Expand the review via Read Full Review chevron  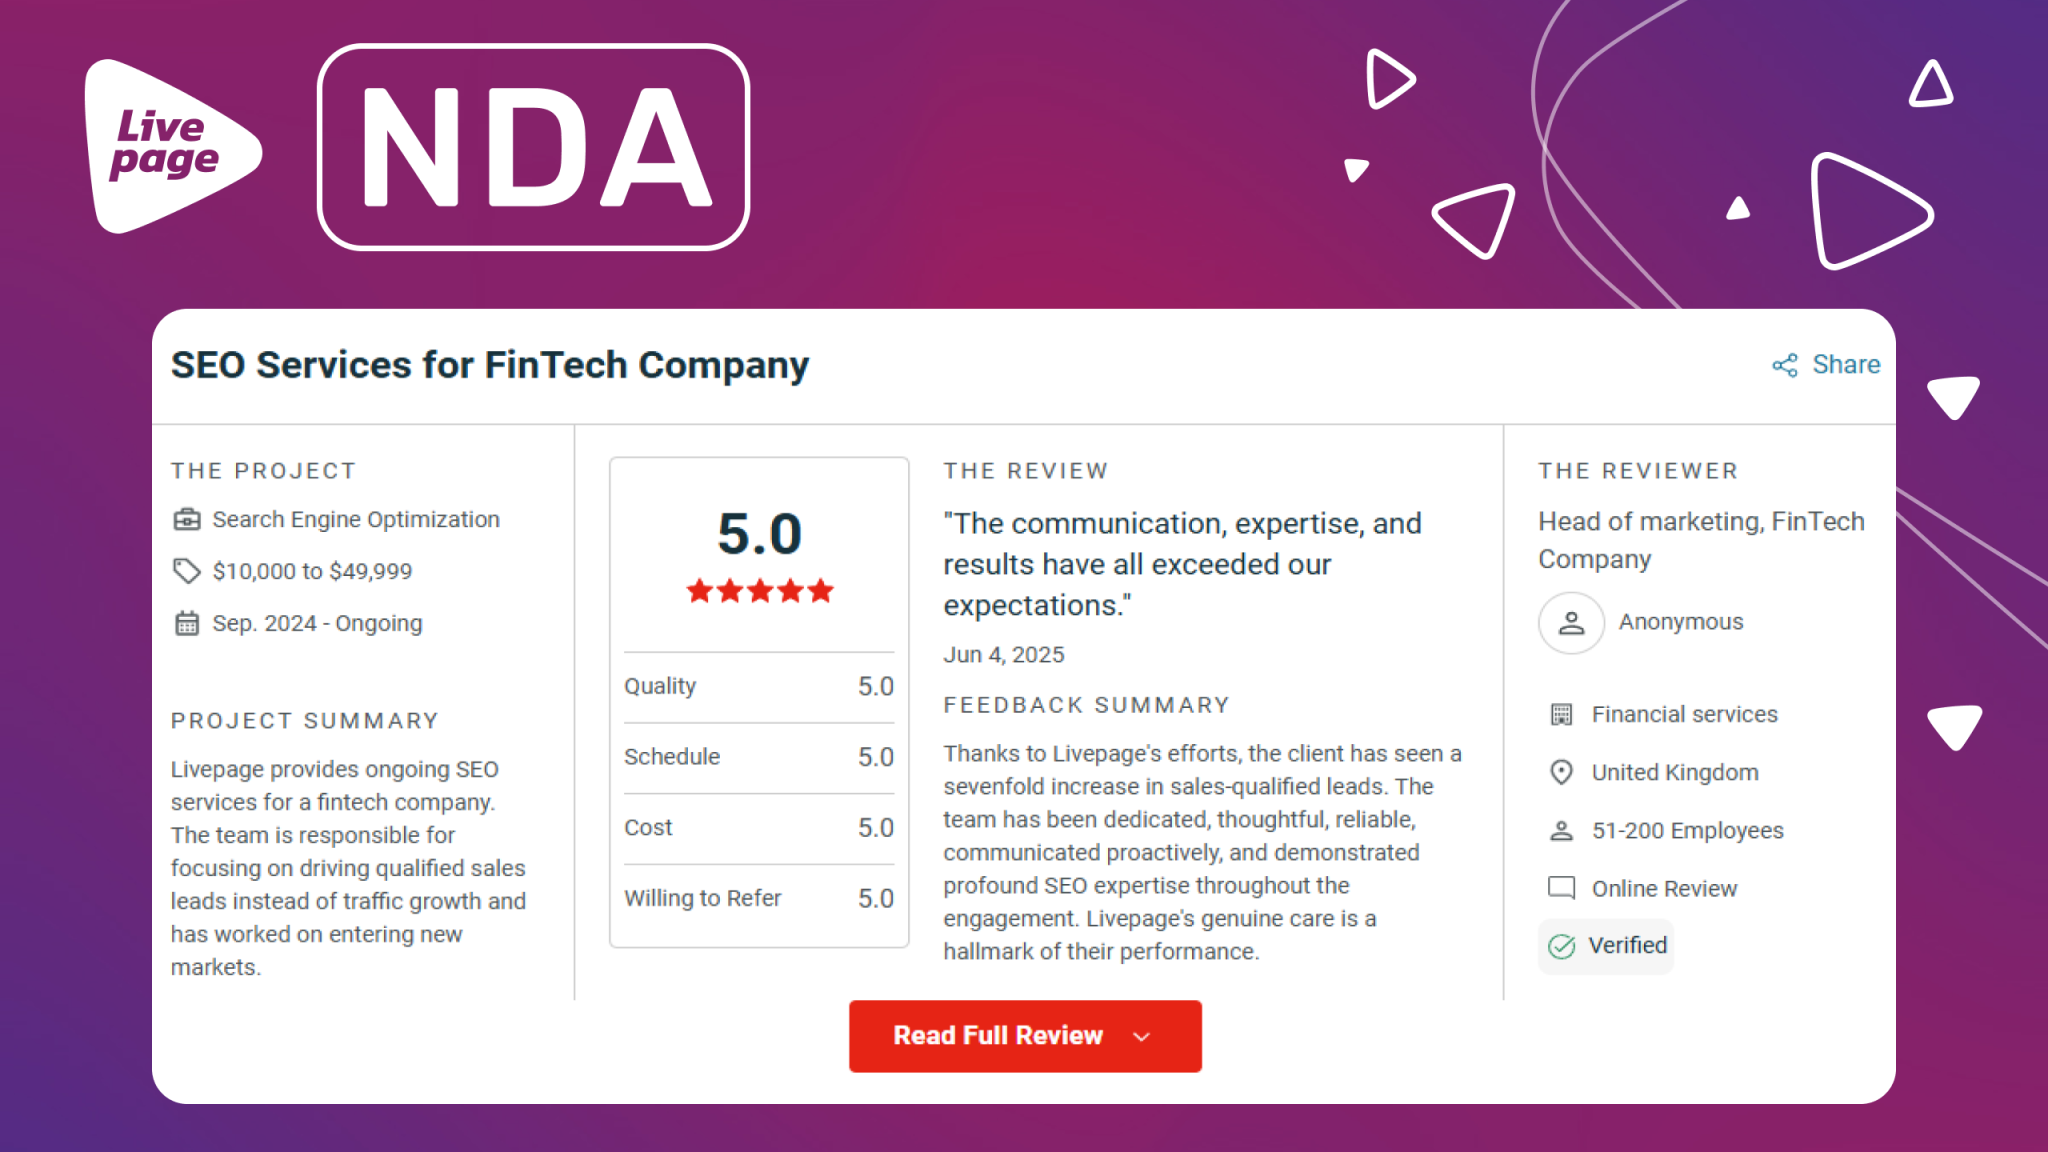tap(1142, 1036)
